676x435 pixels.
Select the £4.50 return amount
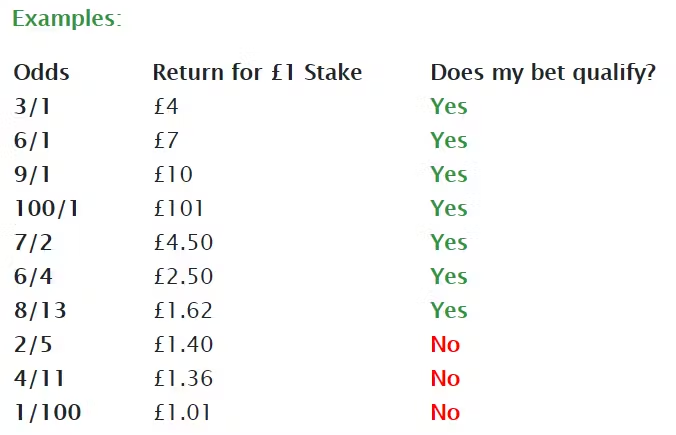coord(183,242)
